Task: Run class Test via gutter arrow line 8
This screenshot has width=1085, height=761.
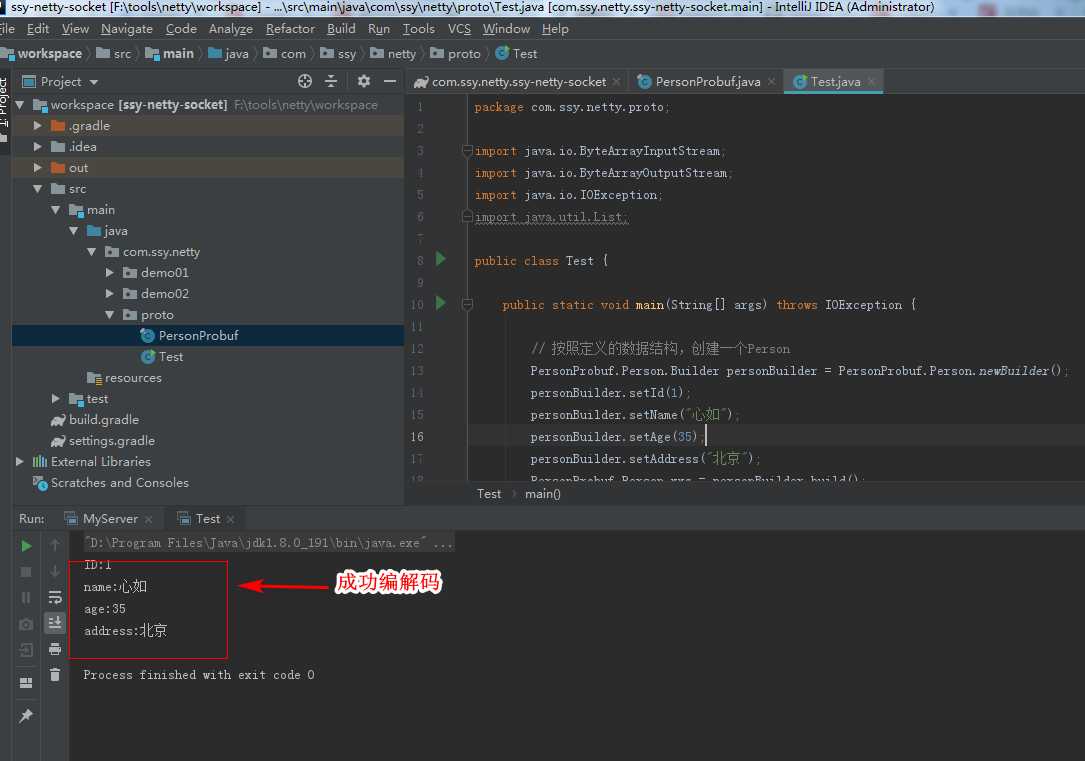Action: (x=441, y=259)
